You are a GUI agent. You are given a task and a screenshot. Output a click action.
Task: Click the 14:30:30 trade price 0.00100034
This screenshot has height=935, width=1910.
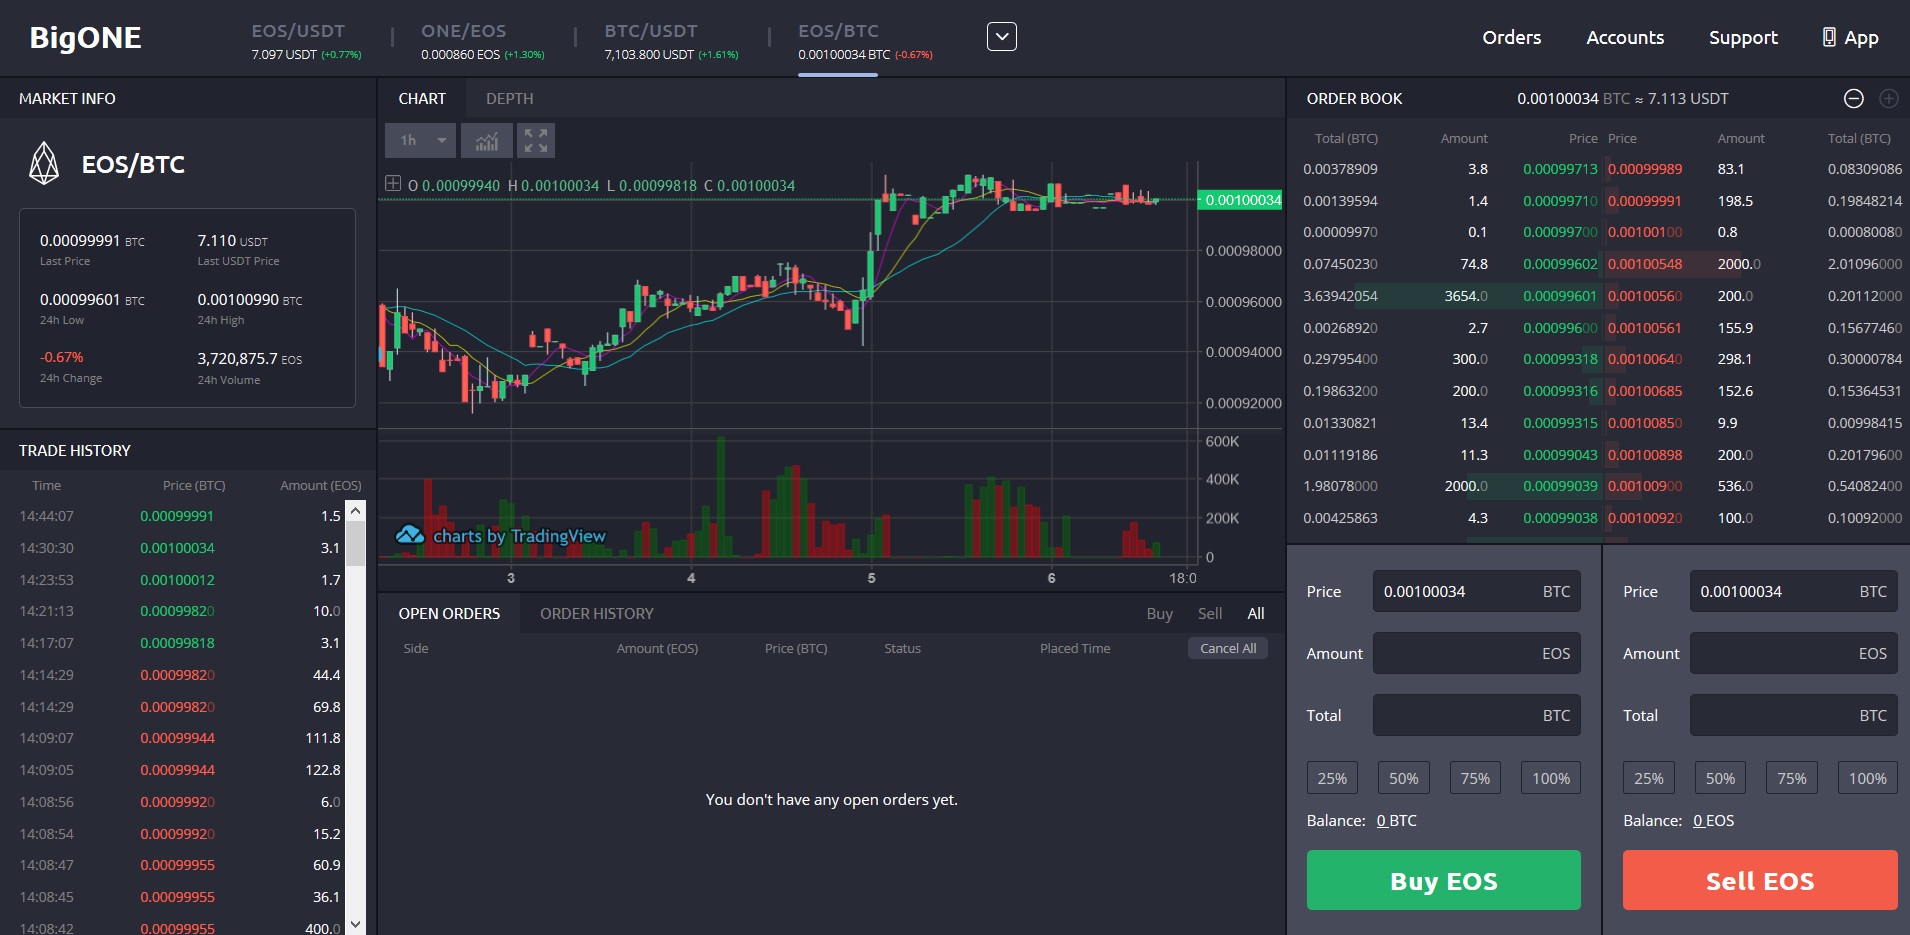[177, 548]
